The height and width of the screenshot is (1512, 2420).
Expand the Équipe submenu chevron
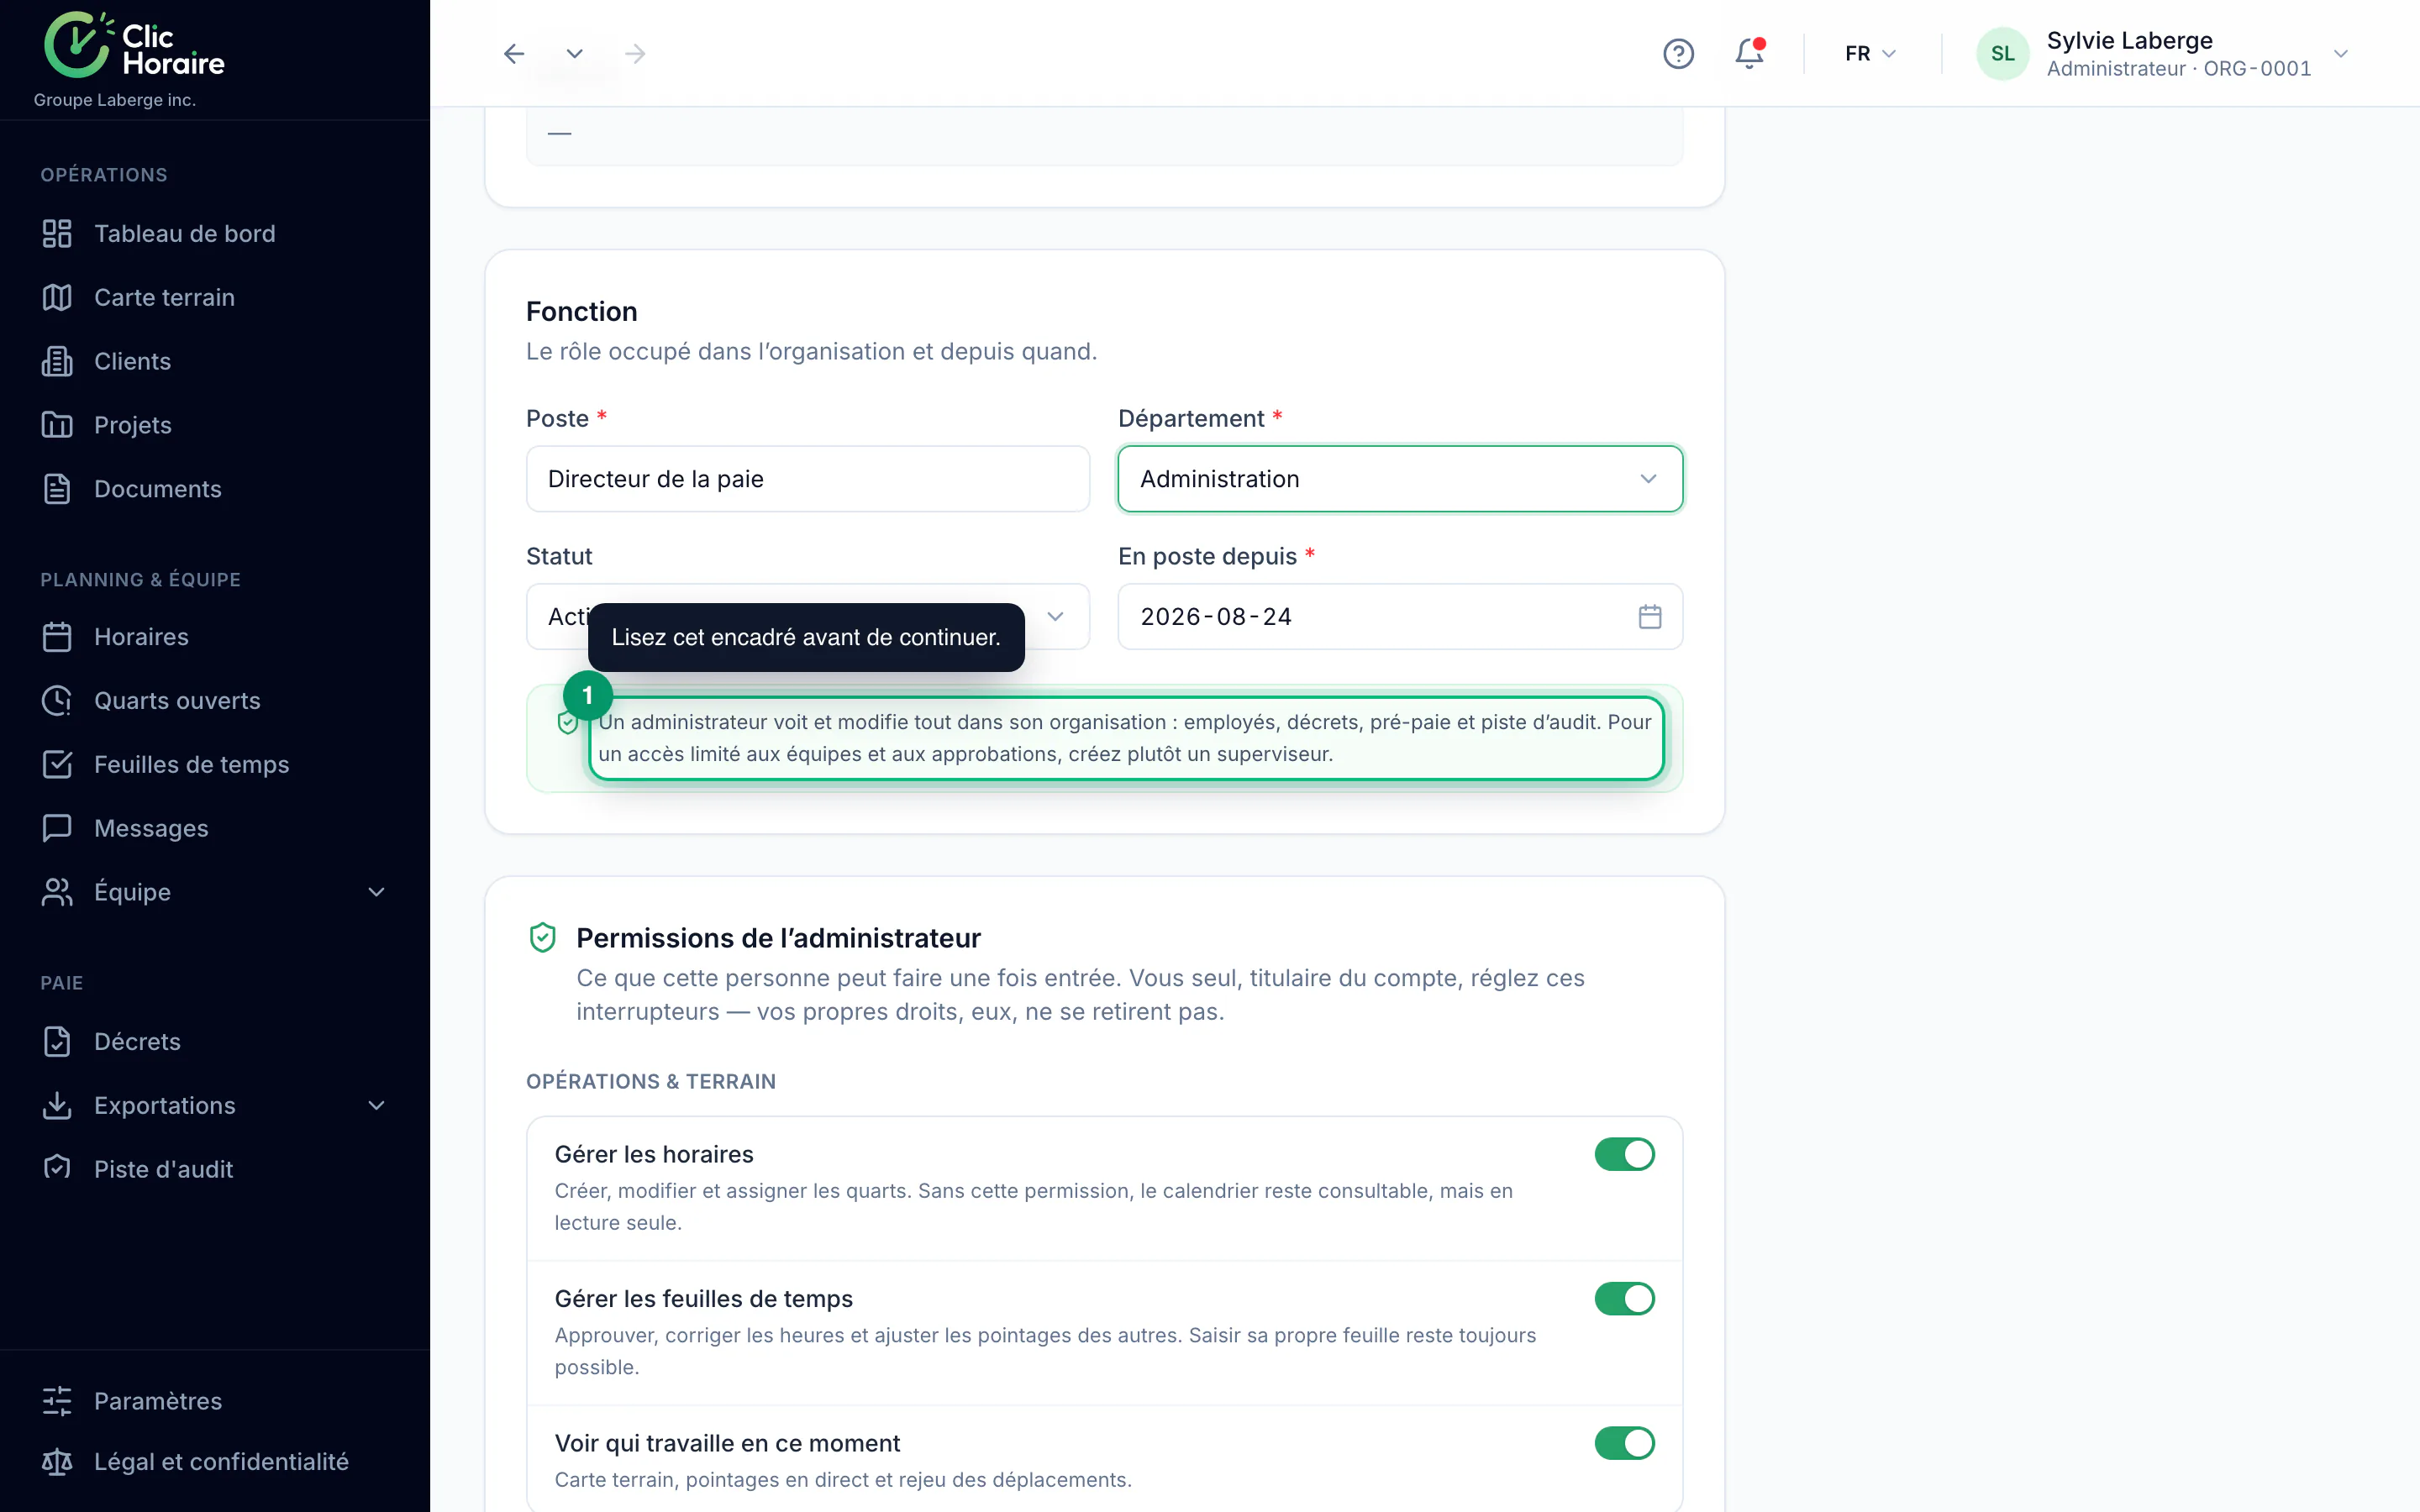[377, 892]
